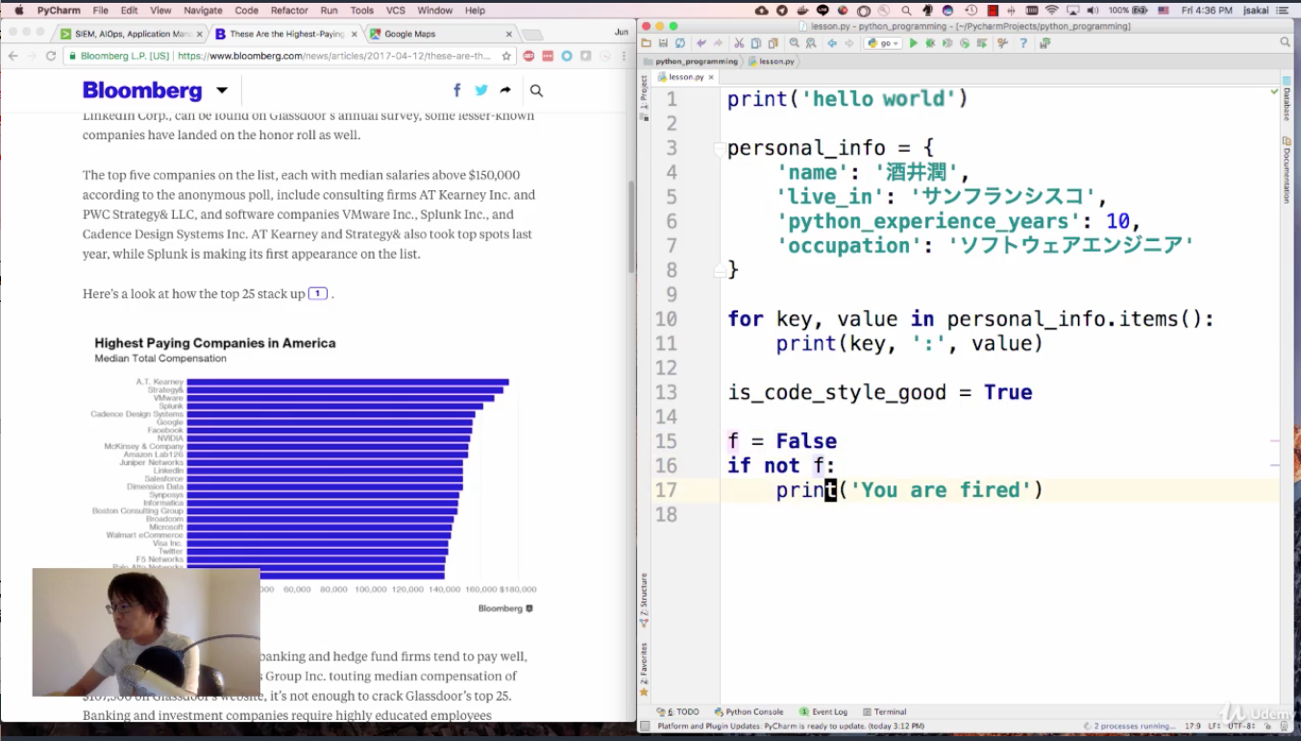Viewport: 1301px width, 741px height.
Task: Navigate back with blue arrow in PyCharm
Action: [x=831, y=43]
